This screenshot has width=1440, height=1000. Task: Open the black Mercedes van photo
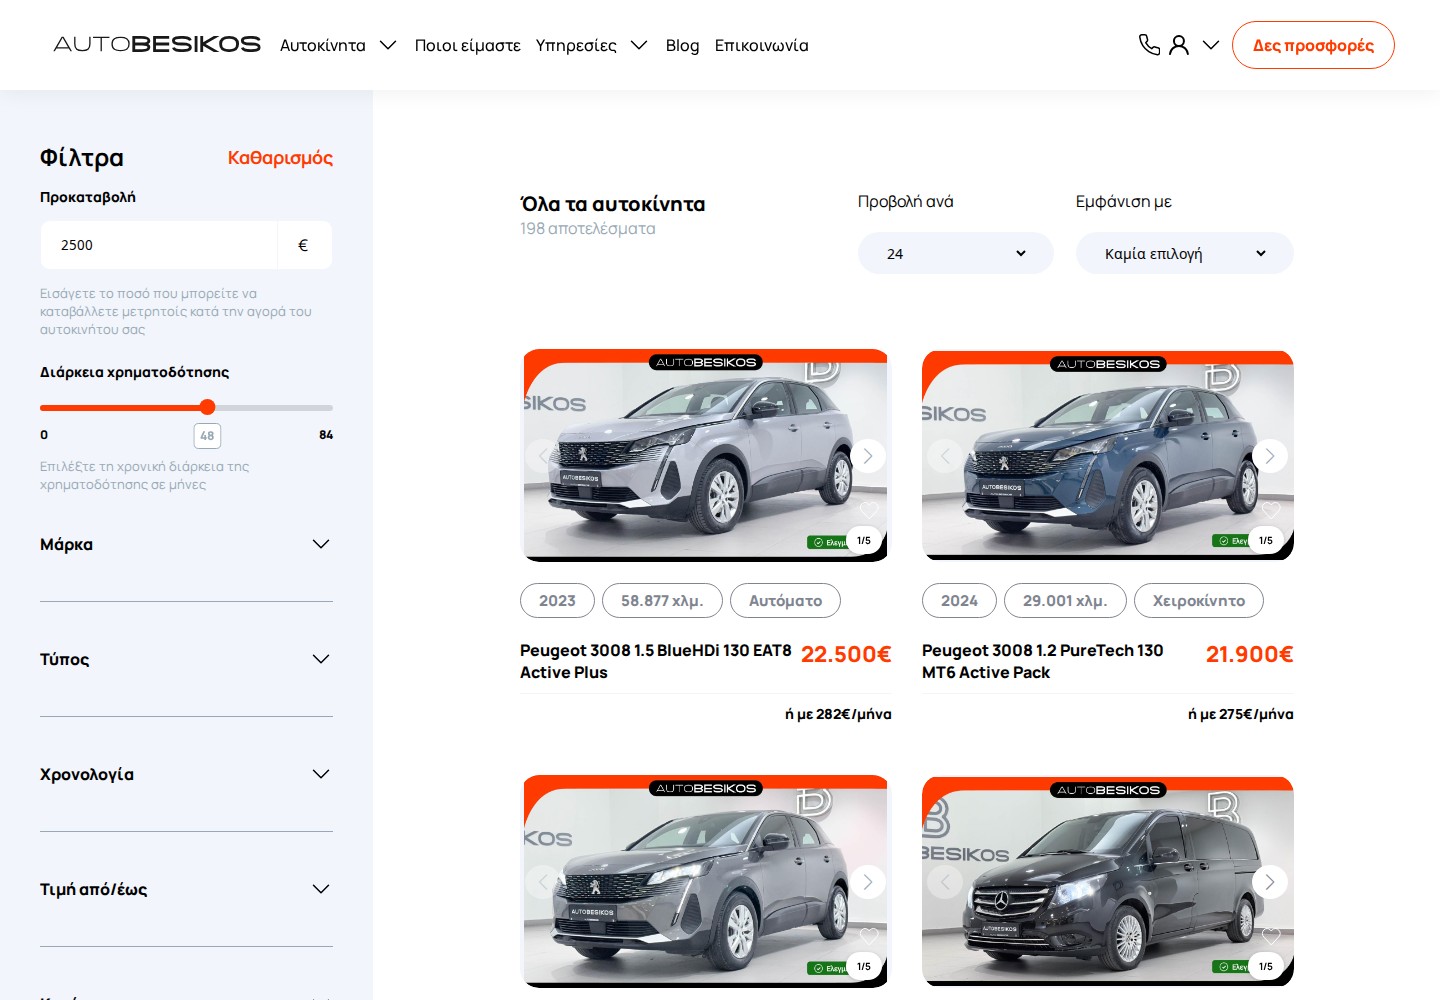pos(1108,881)
